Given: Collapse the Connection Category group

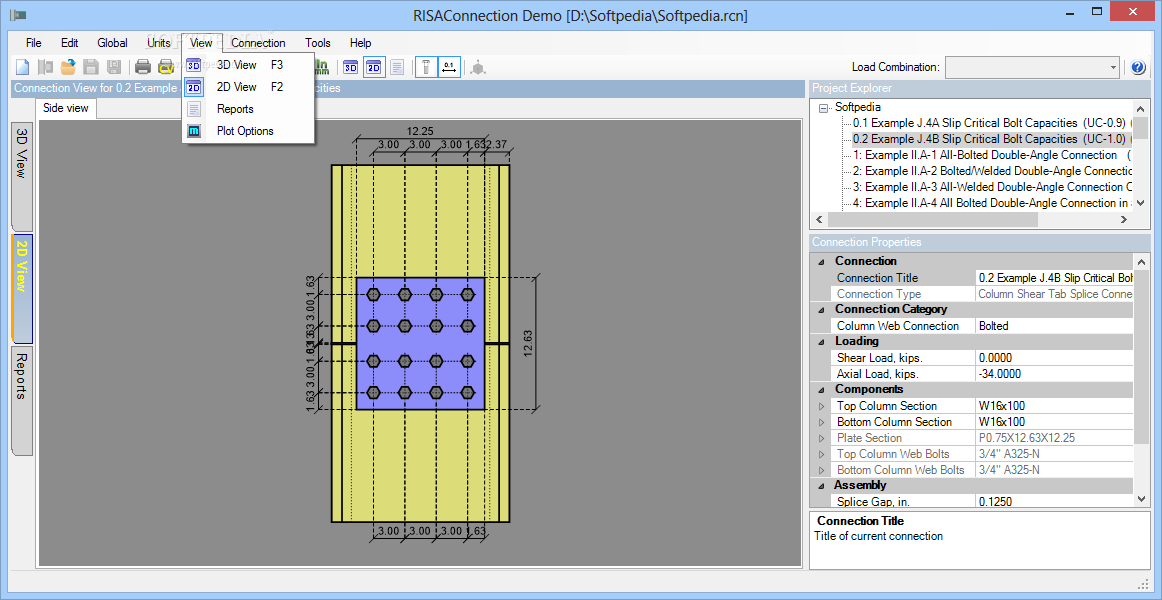Looking at the screenshot, I should coord(820,310).
